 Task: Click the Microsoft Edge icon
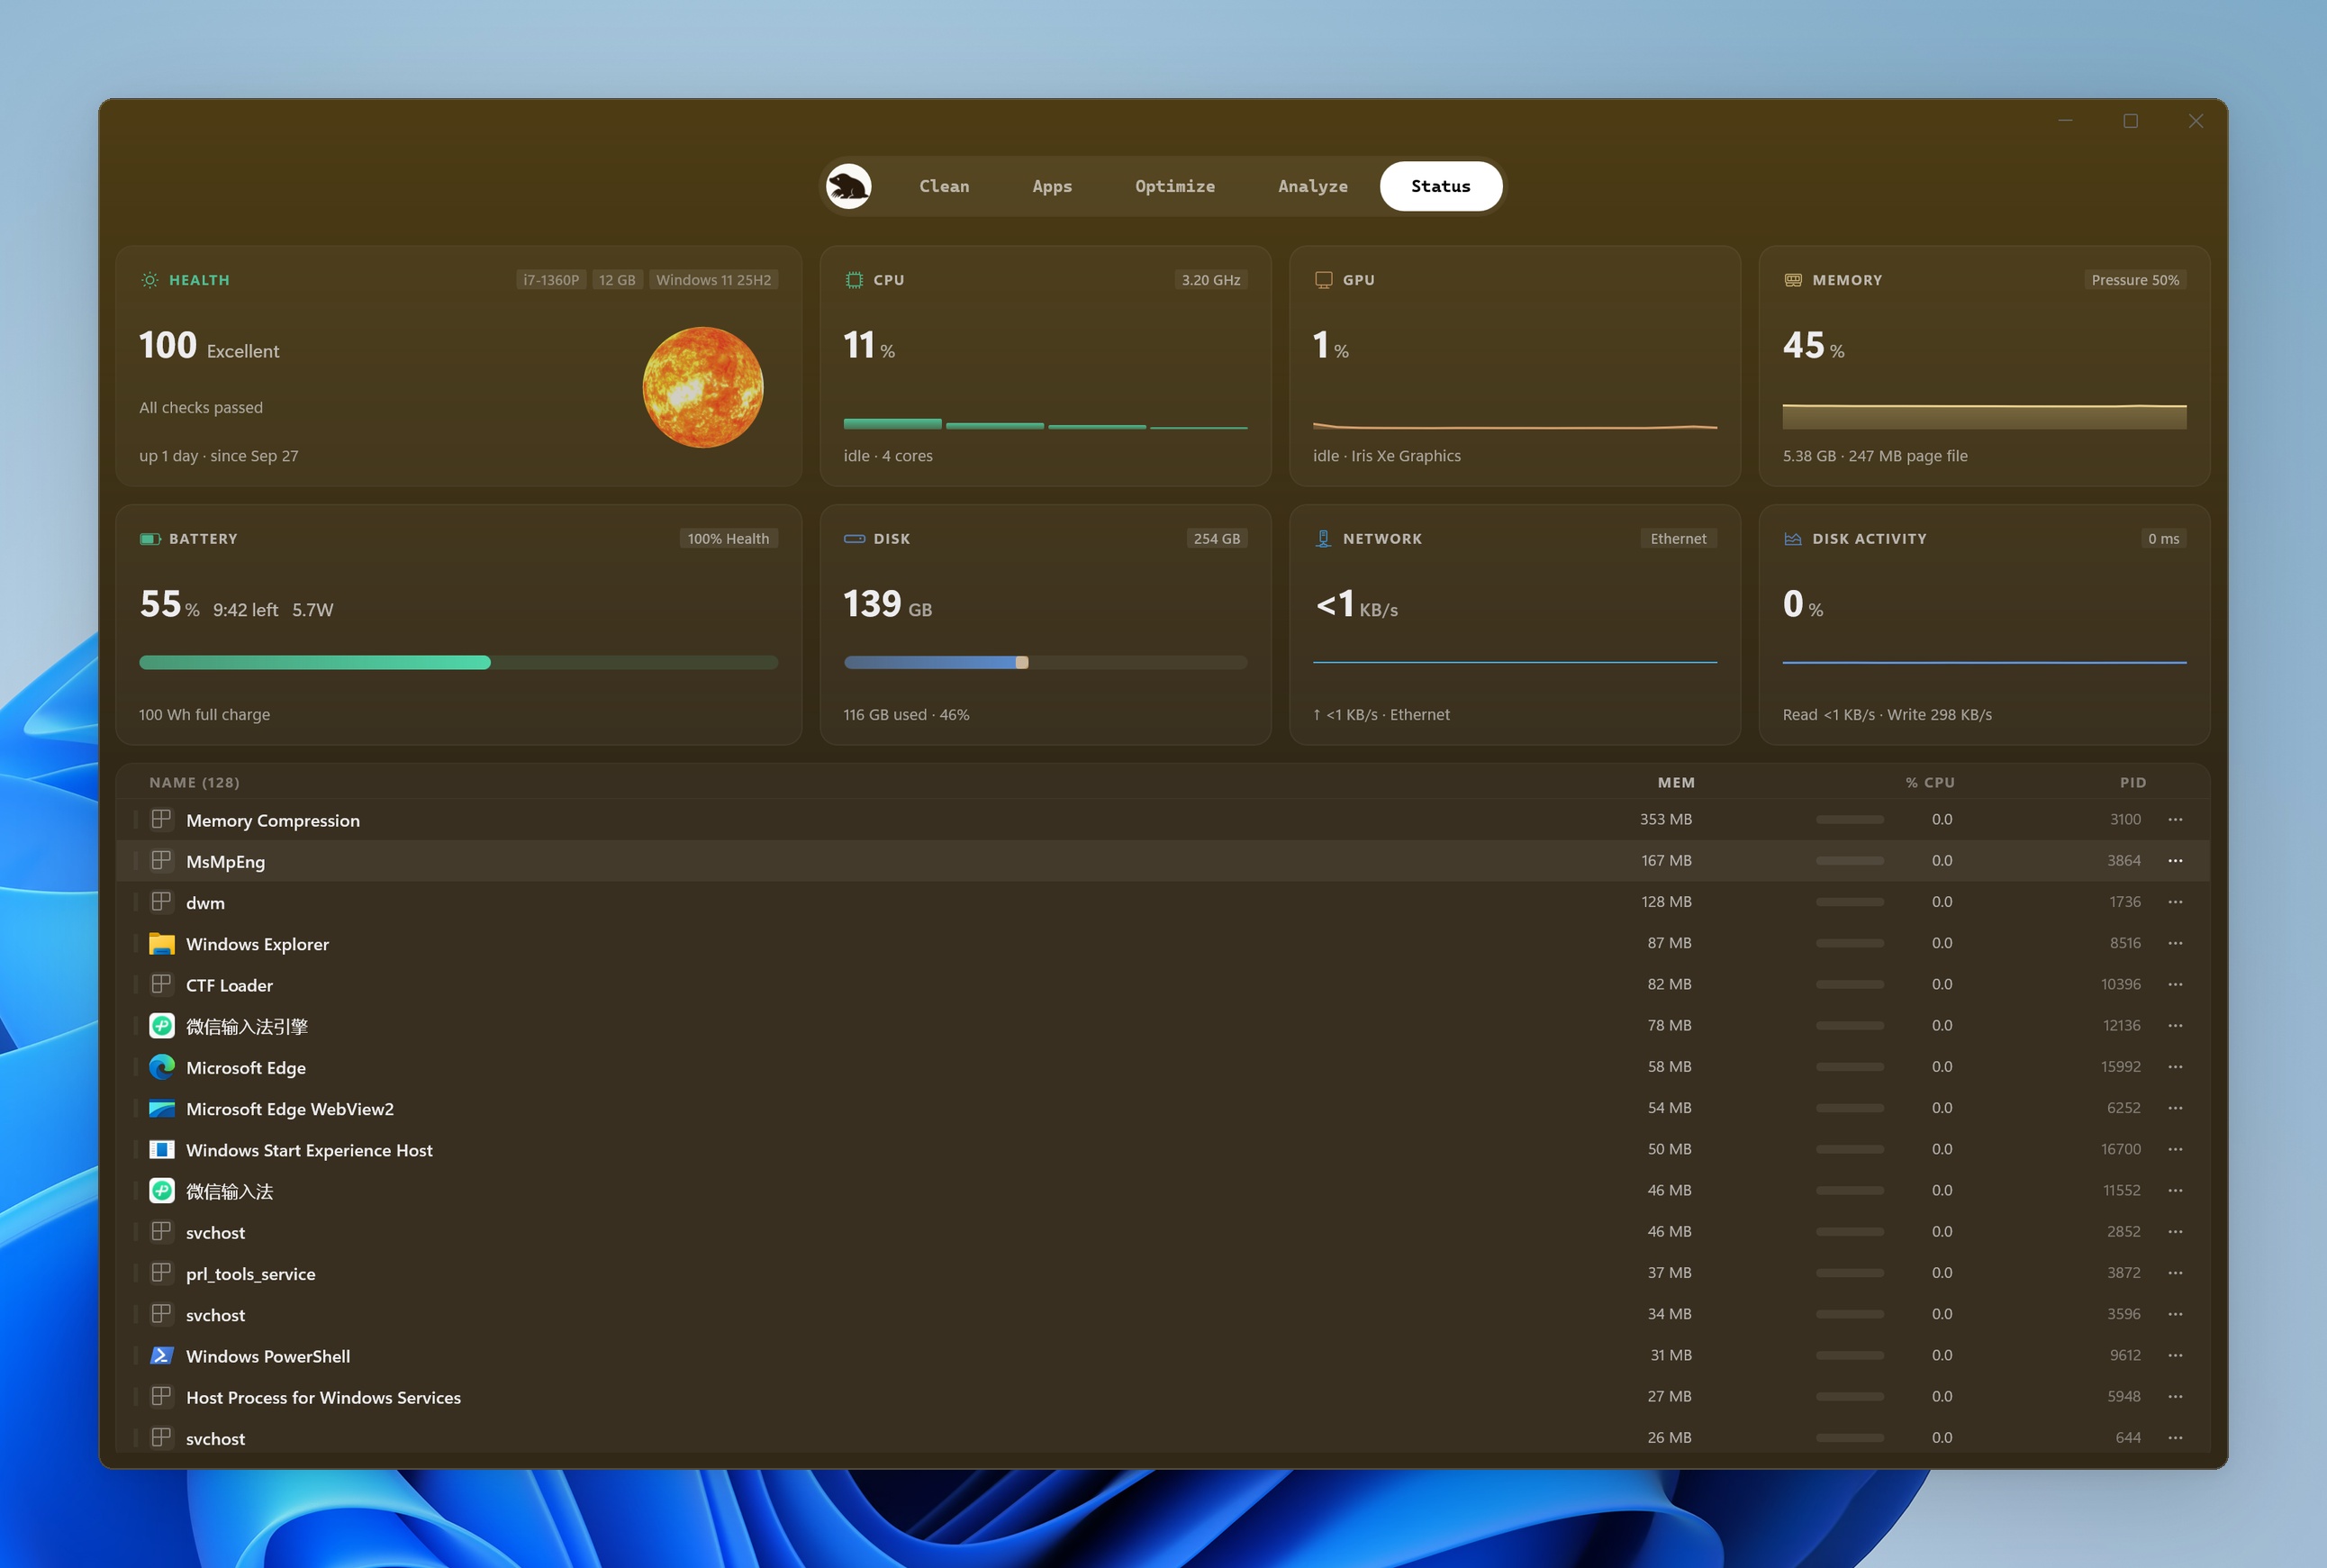click(x=161, y=1067)
